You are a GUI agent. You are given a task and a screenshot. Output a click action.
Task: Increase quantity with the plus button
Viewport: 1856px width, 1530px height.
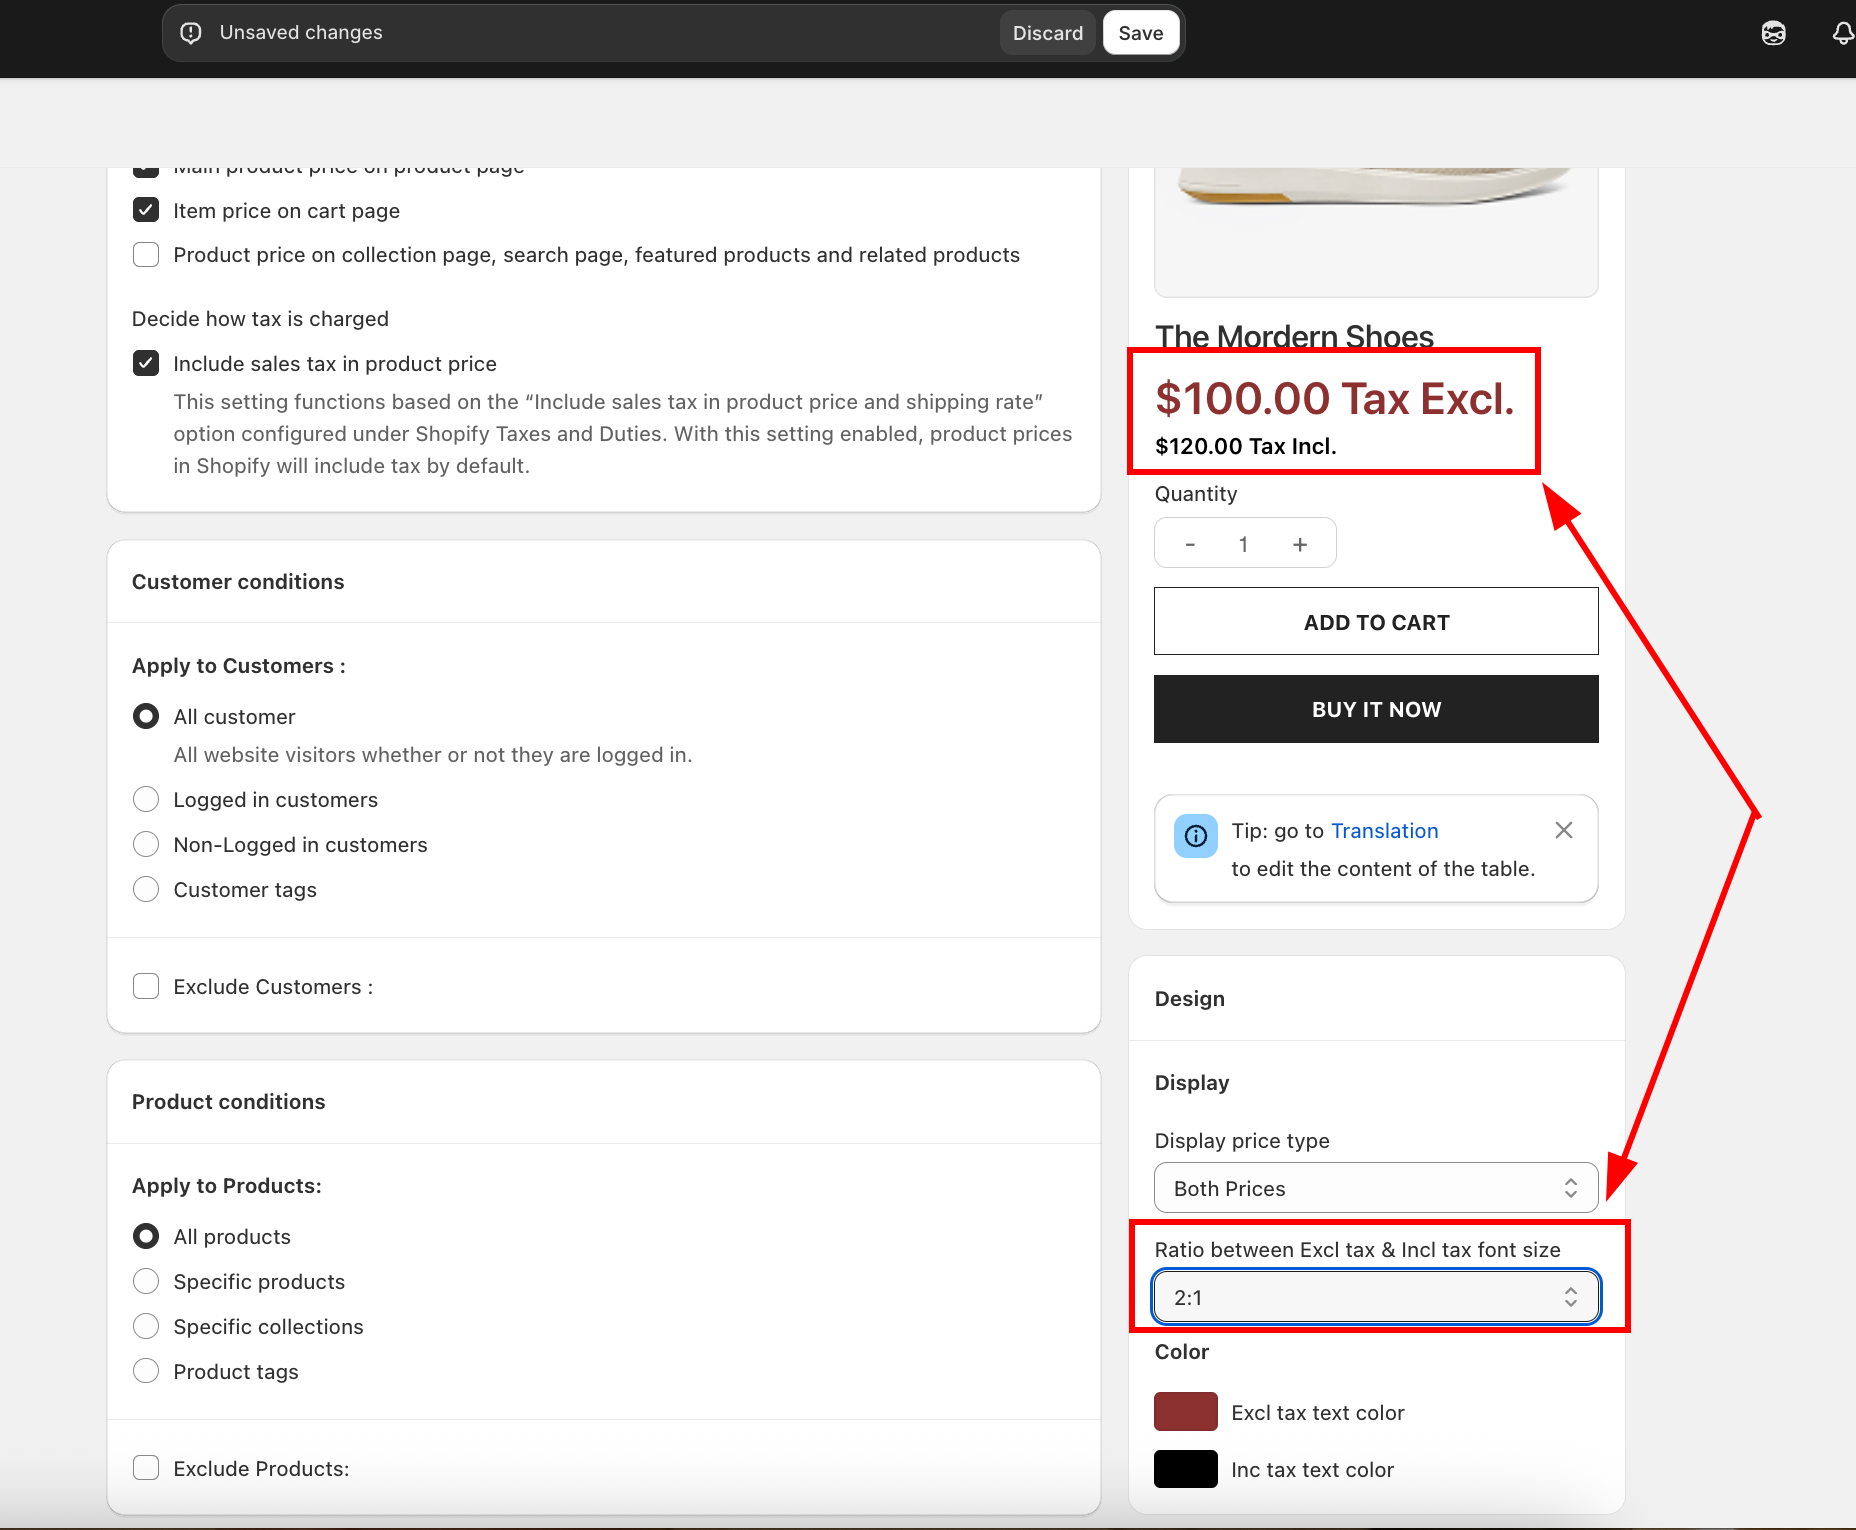tap(1299, 544)
